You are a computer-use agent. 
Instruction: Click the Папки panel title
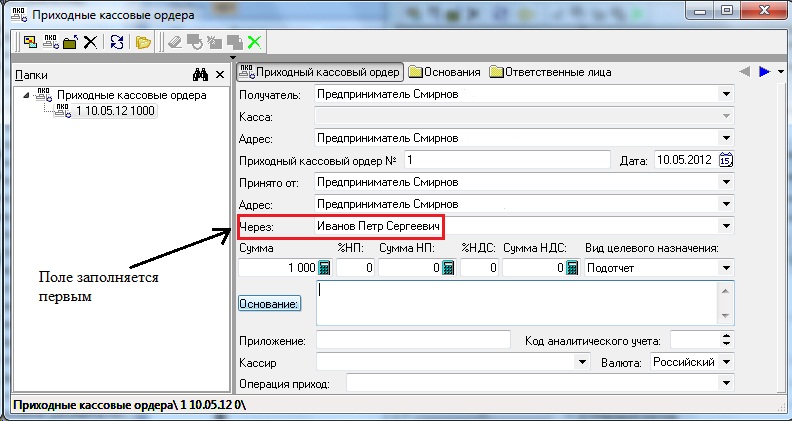pyautogui.click(x=31, y=75)
